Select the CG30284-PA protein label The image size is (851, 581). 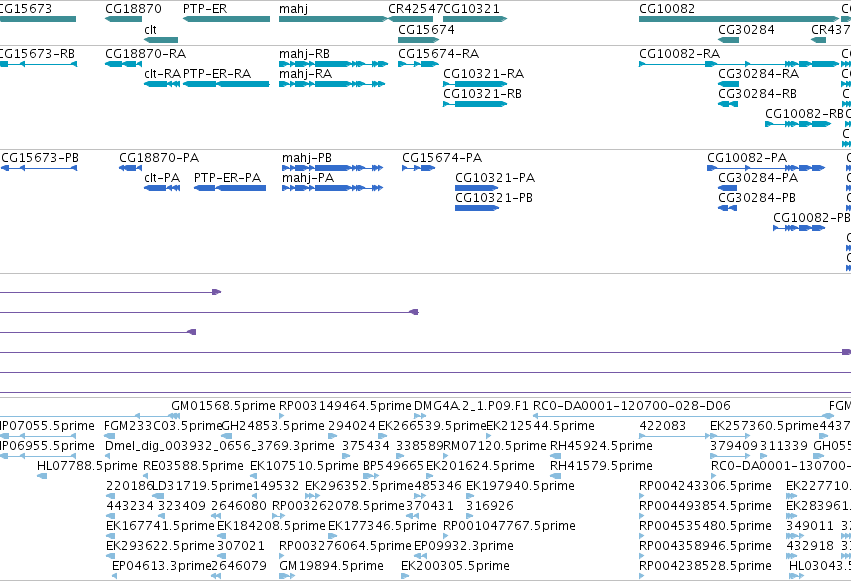click(x=758, y=178)
